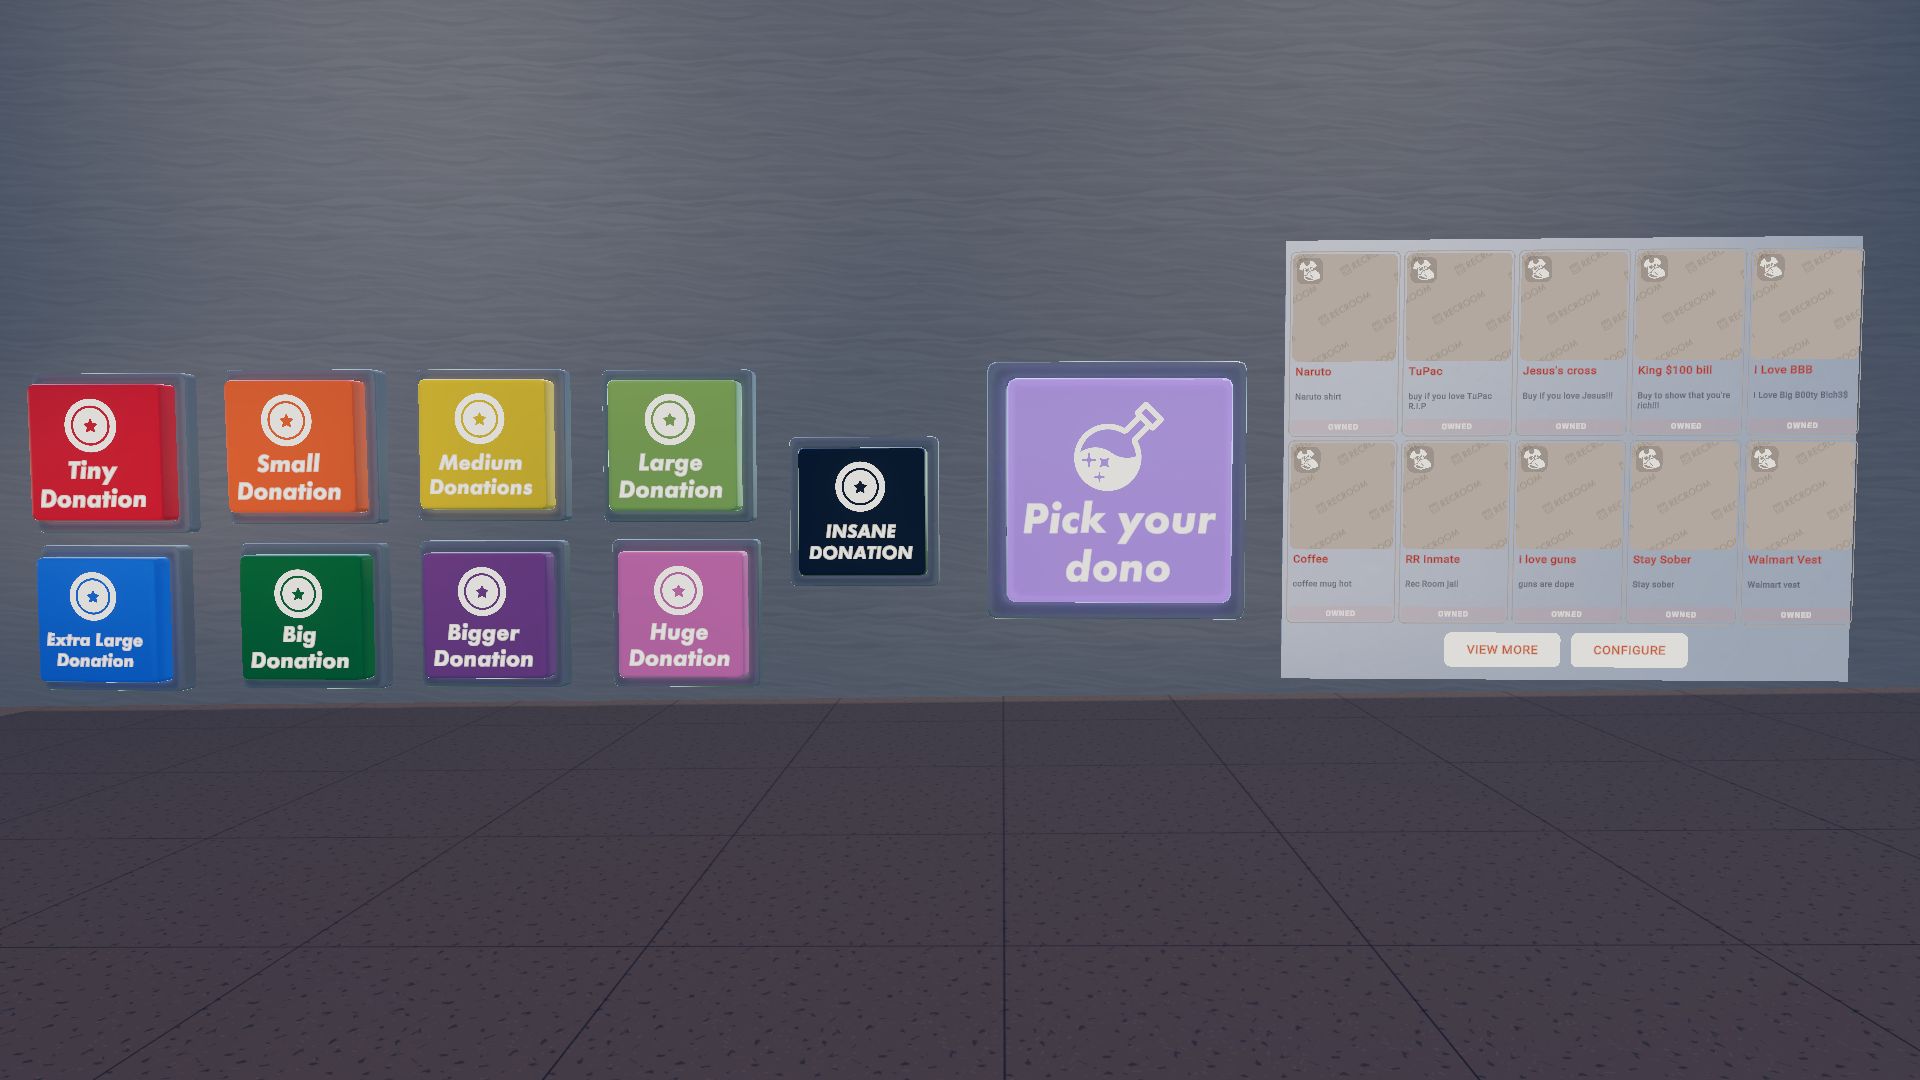
Task: Click the star coin icon on Huge Donation
Action: [x=677, y=589]
